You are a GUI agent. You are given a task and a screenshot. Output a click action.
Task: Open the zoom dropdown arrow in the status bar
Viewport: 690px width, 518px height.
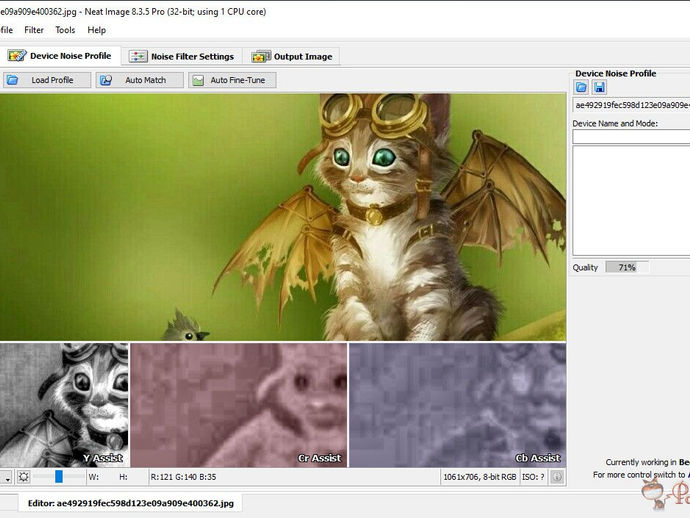[x=6, y=477]
